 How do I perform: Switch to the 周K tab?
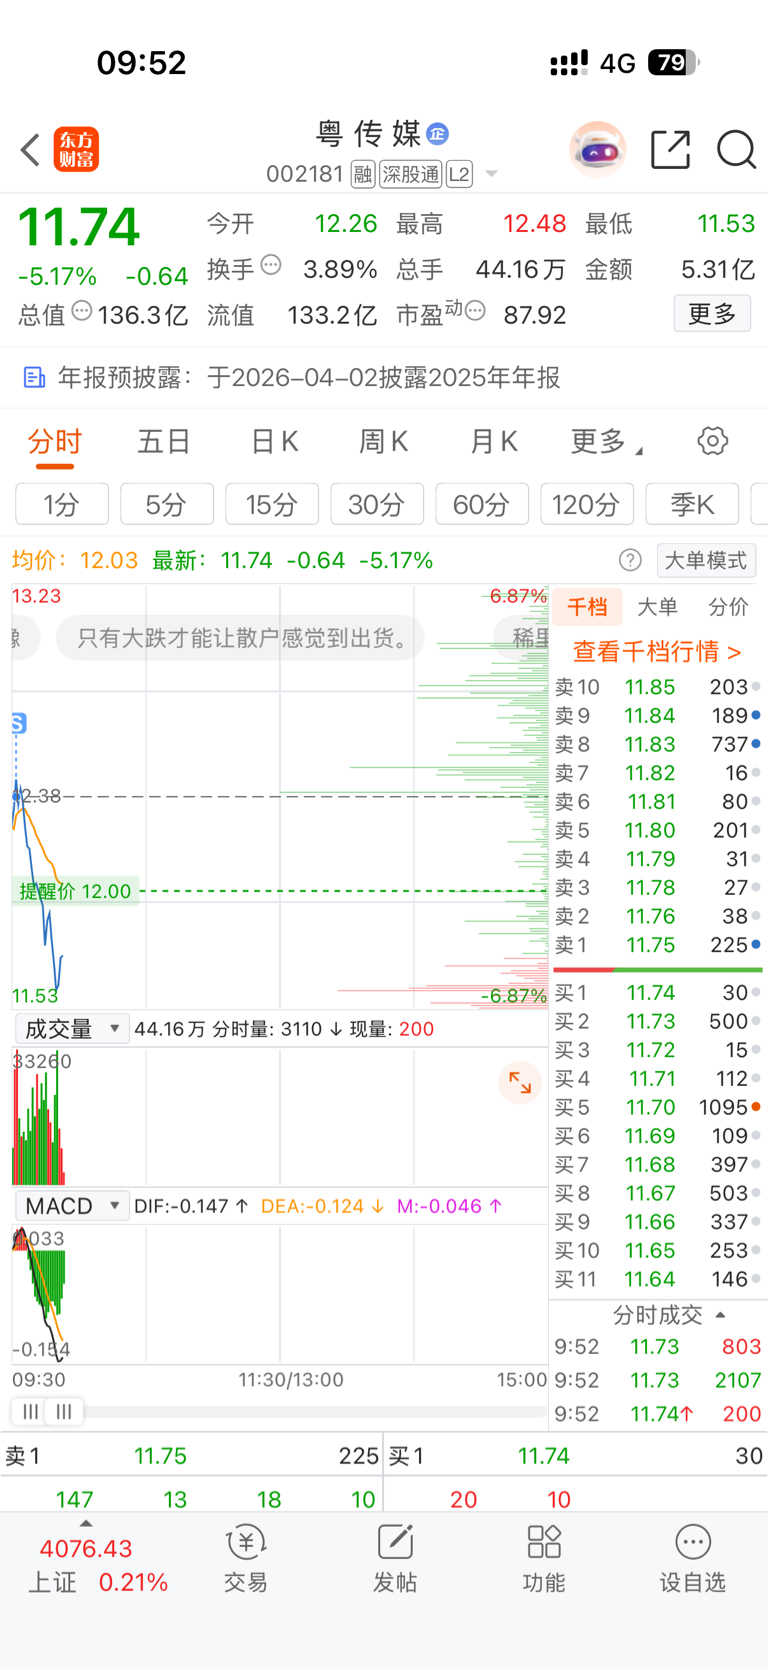[x=383, y=441]
